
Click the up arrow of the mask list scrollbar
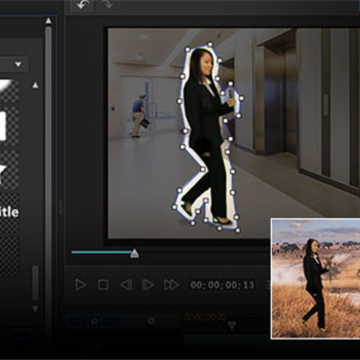tap(35, 86)
